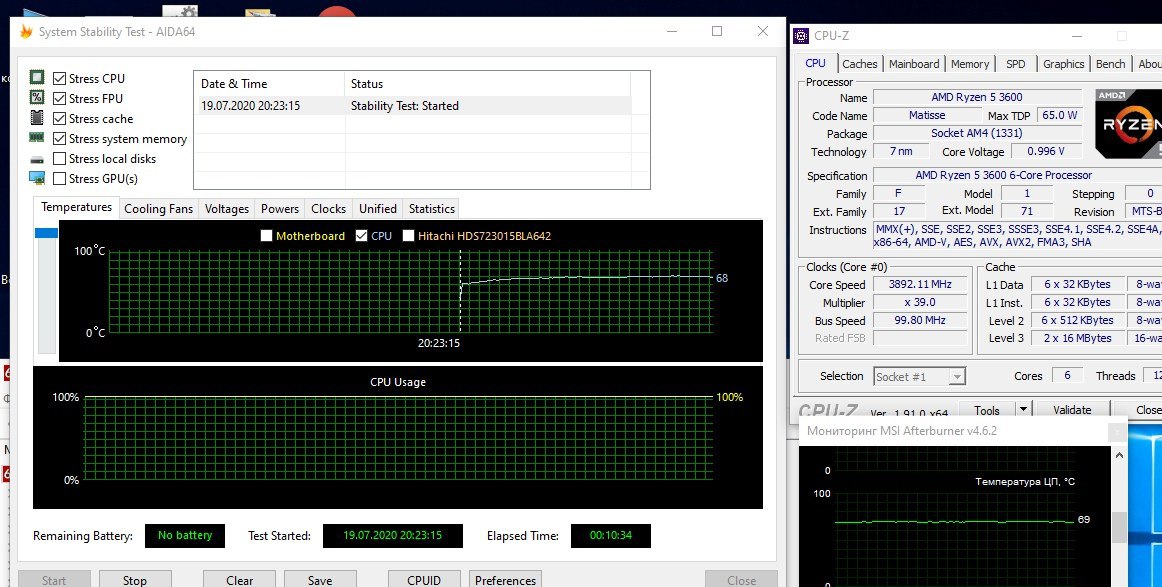Click the Technology 7 nm value
This screenshot has width=1162, height=587.
click(901, 151)
